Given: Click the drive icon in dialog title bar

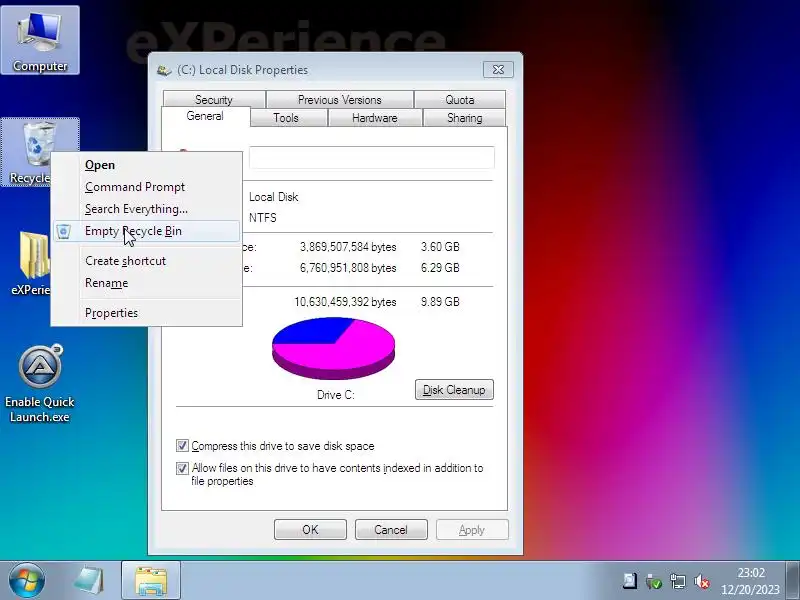Looking at the screenshot, I should pos(164,70).
